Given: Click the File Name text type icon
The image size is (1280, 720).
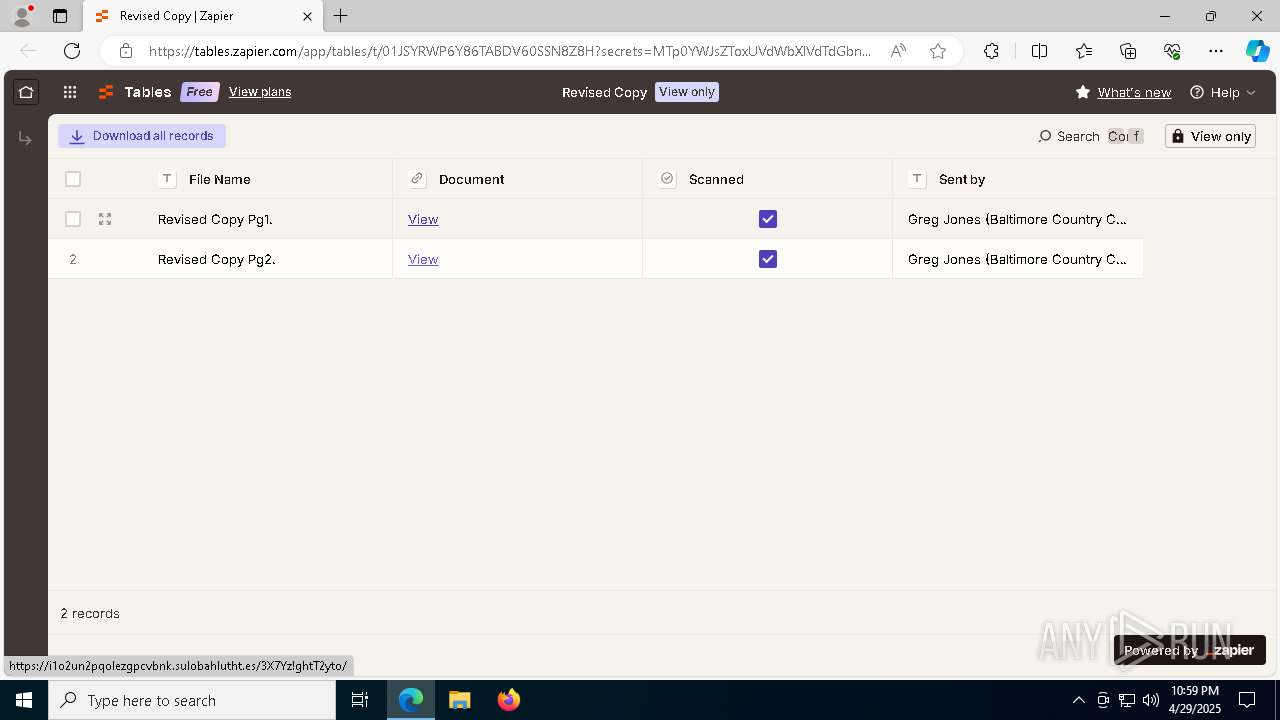Looking at the screenshot, I should pos(167,179).
